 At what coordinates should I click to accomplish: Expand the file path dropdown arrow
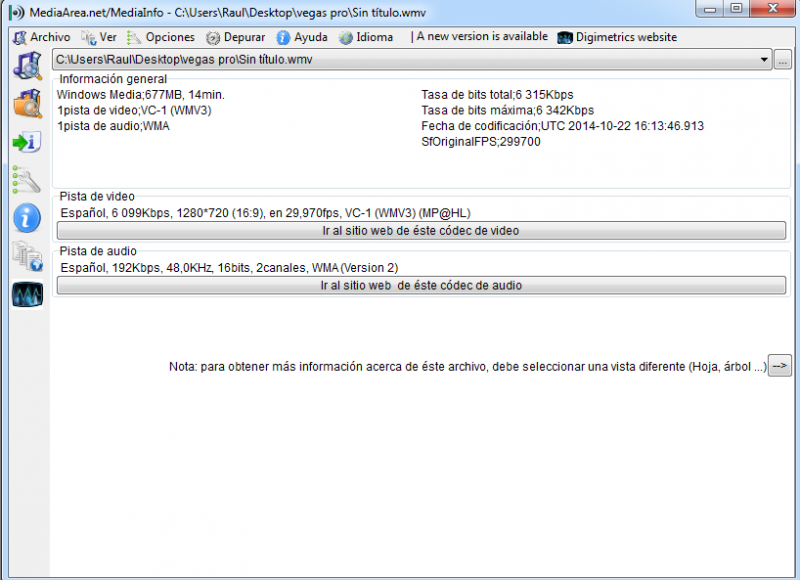pyautogui.click(x=764, y=60)
